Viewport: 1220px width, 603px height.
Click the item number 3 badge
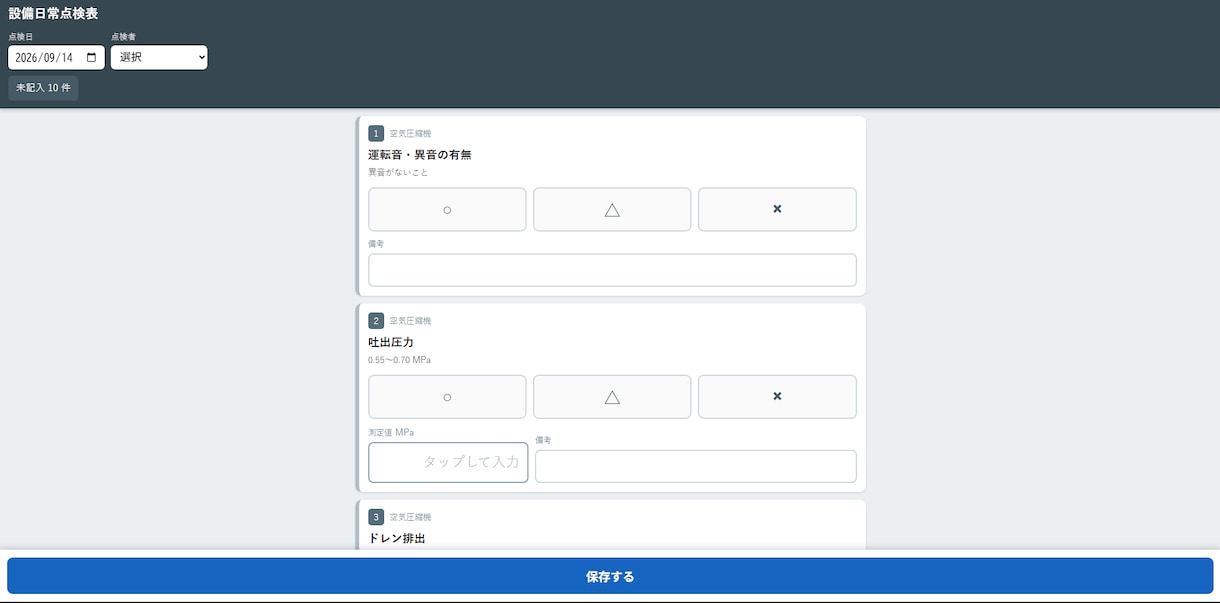[376, 517]
